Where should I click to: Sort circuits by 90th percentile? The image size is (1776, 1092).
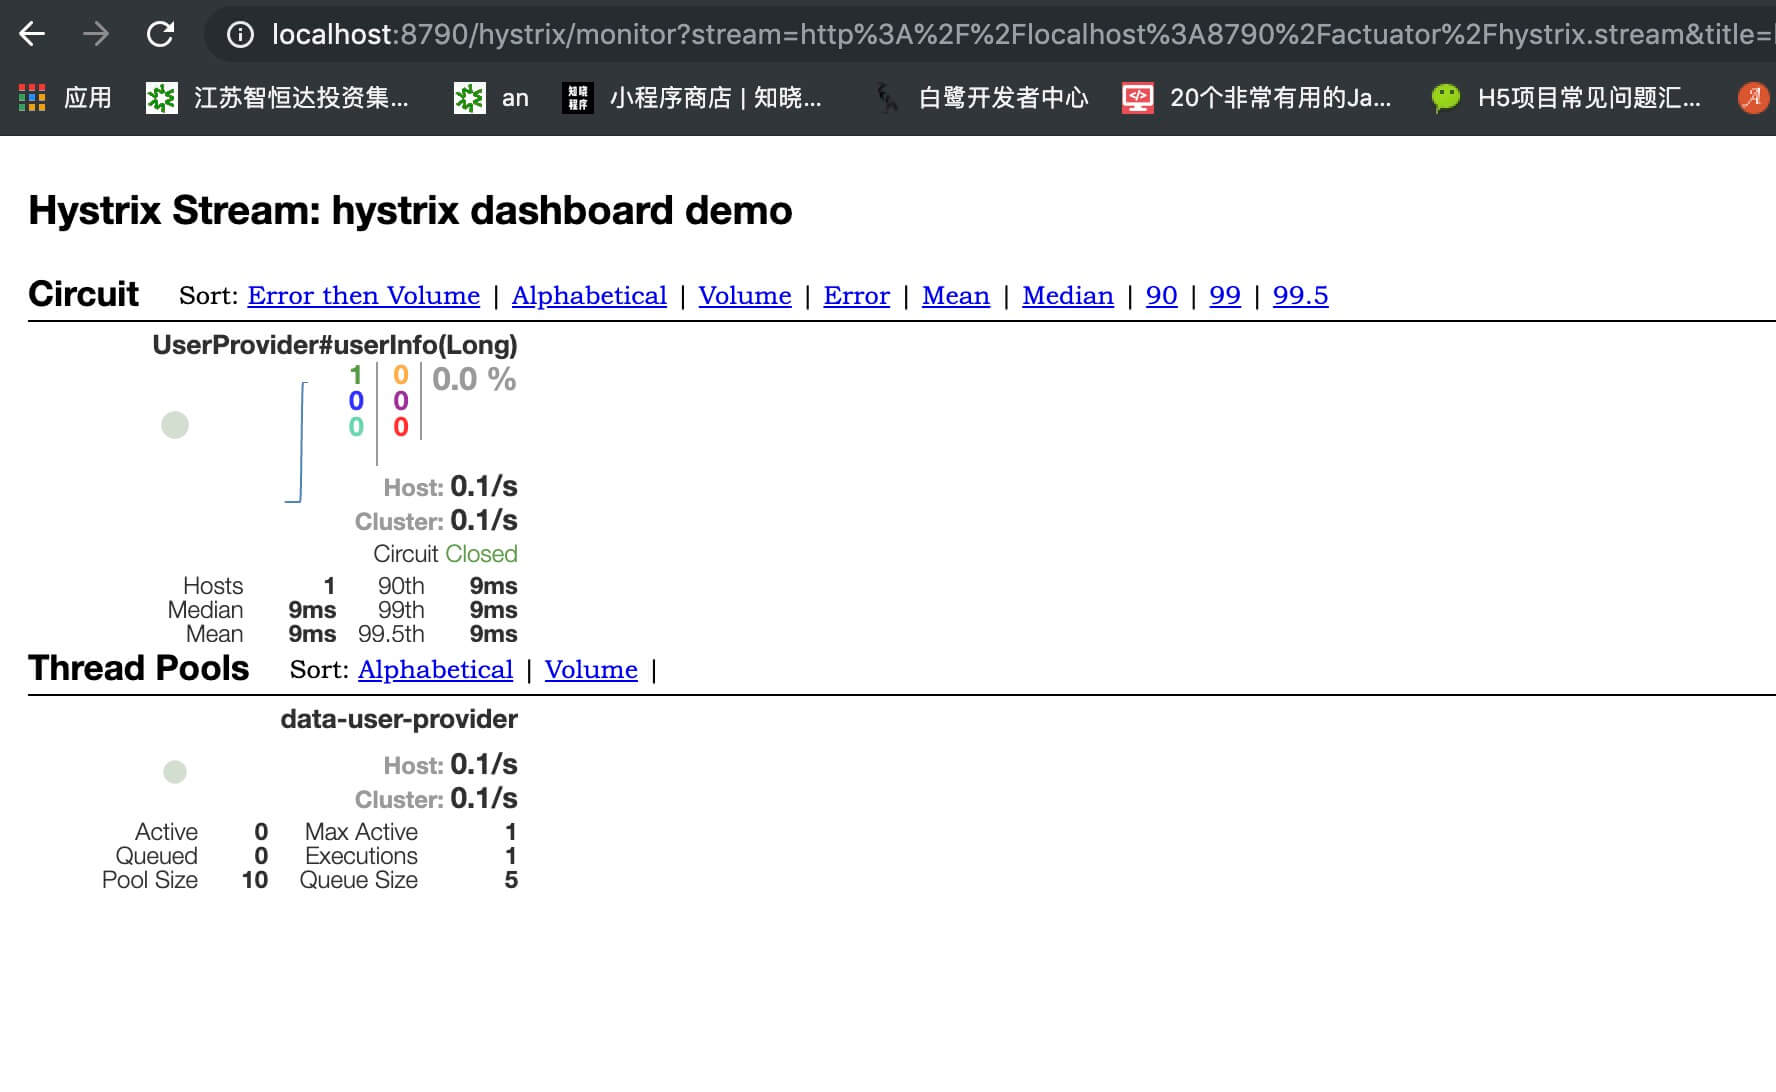1161,296
